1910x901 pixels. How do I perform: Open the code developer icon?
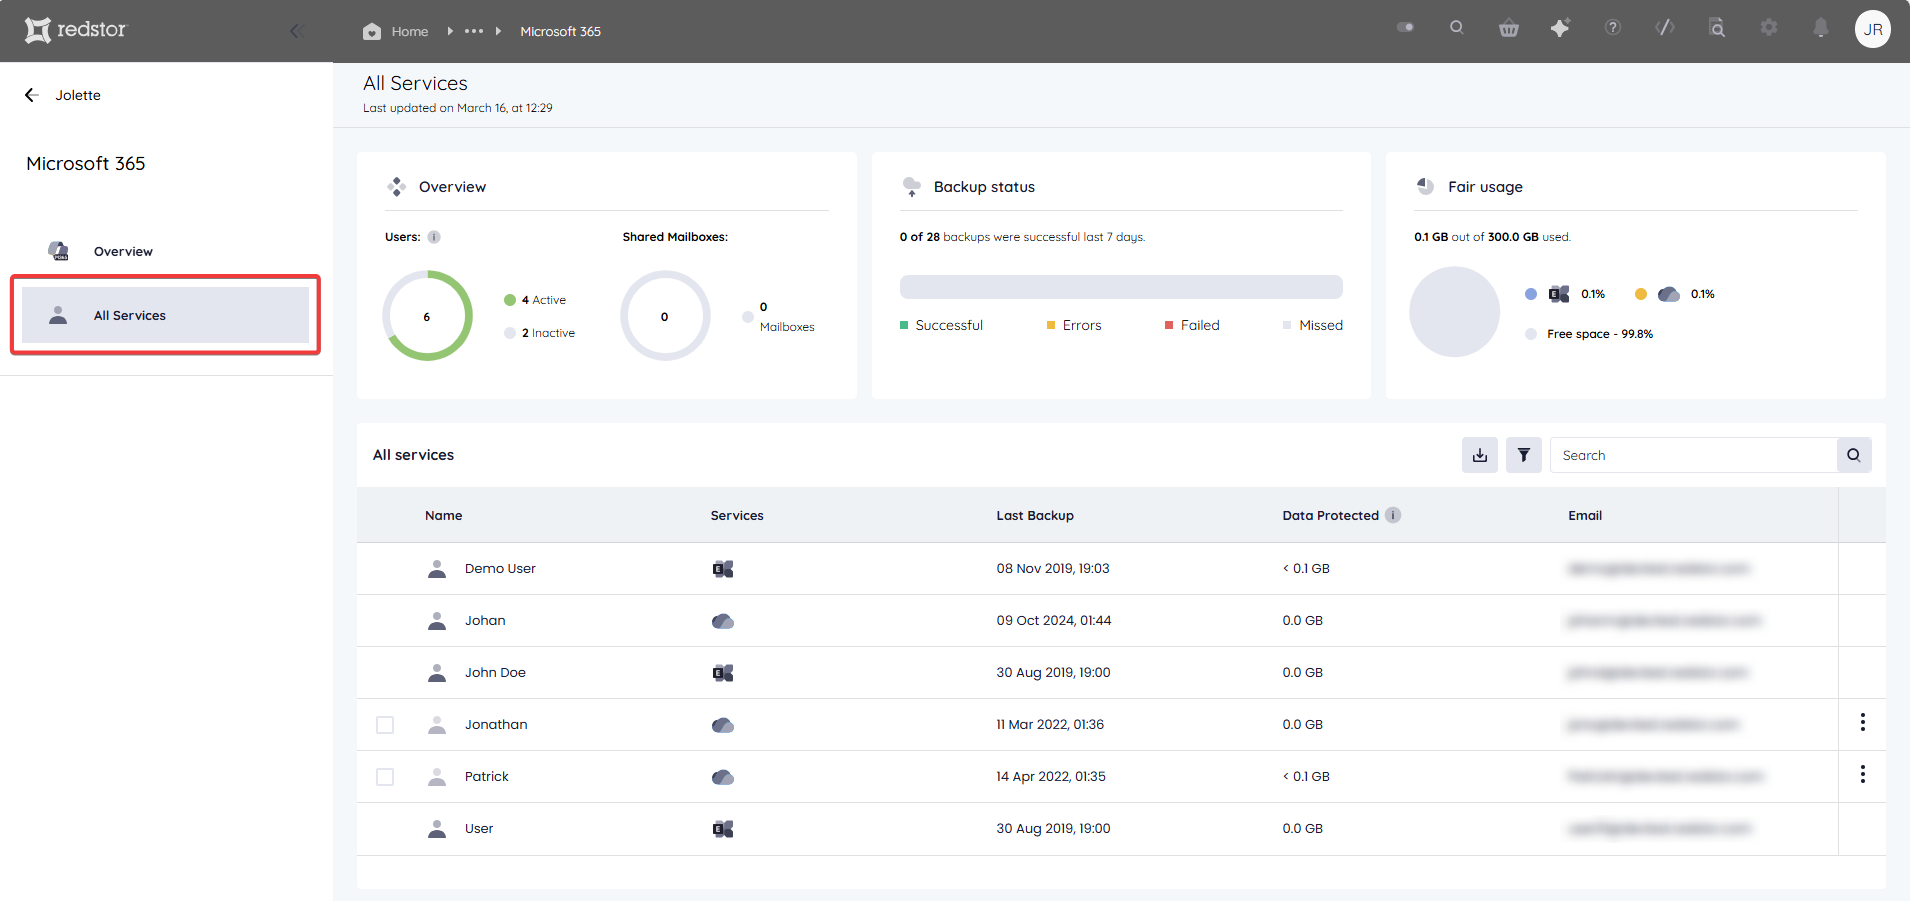click(1665, 28)
